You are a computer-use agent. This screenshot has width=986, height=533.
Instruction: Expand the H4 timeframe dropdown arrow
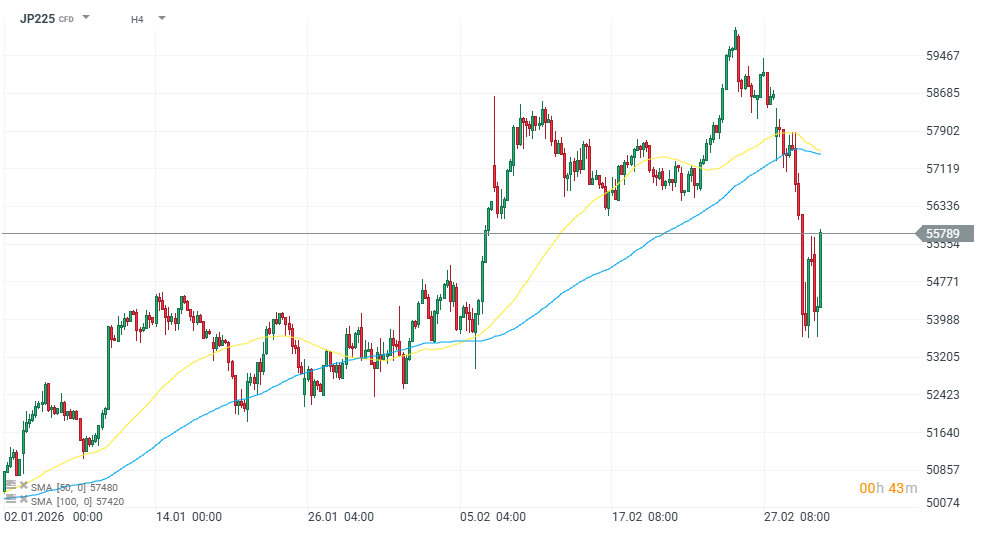tap(162, 18)
